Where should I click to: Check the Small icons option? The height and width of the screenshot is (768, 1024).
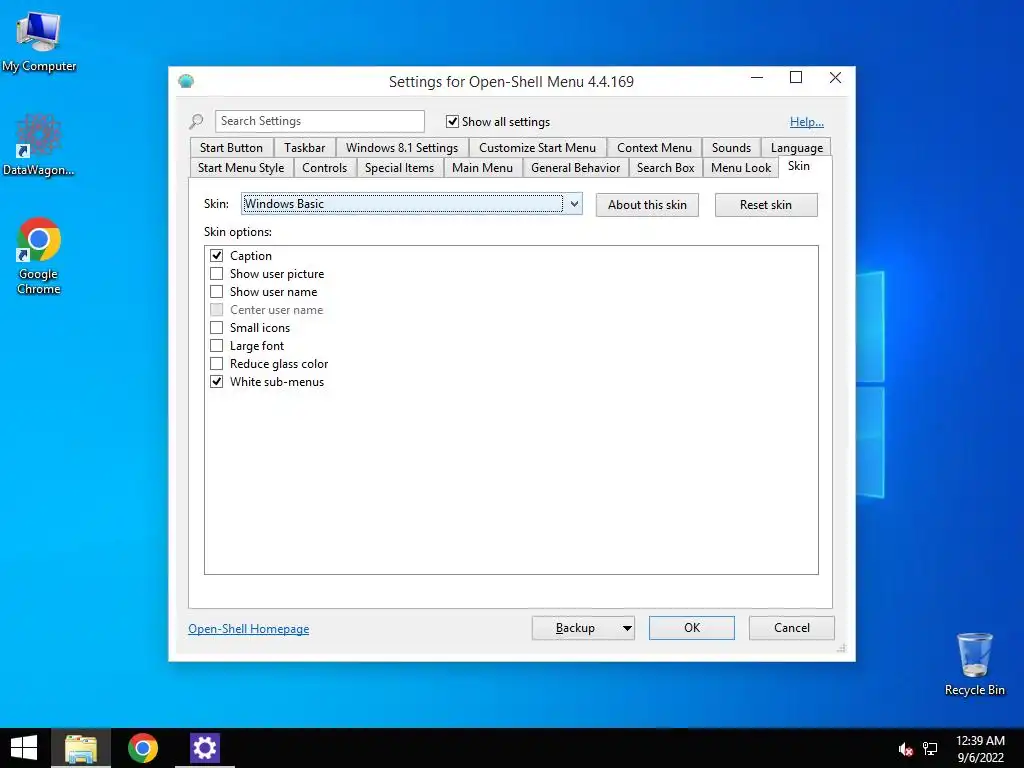click(216, 328)
